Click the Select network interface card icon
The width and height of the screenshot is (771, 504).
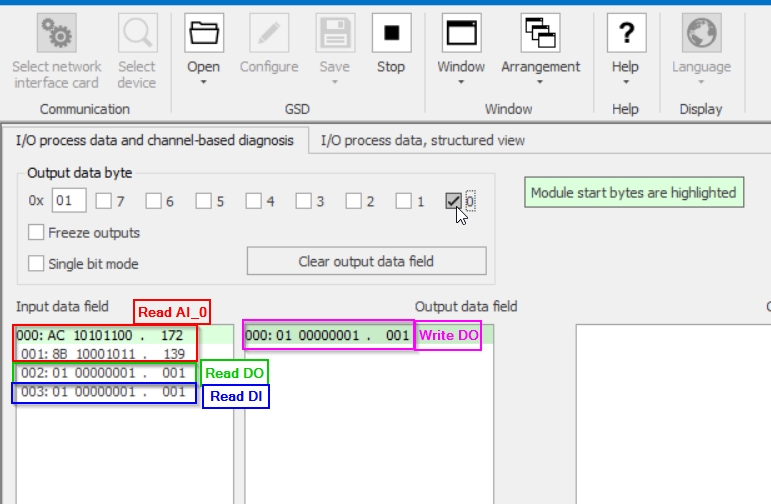click(x=57, y=33)
